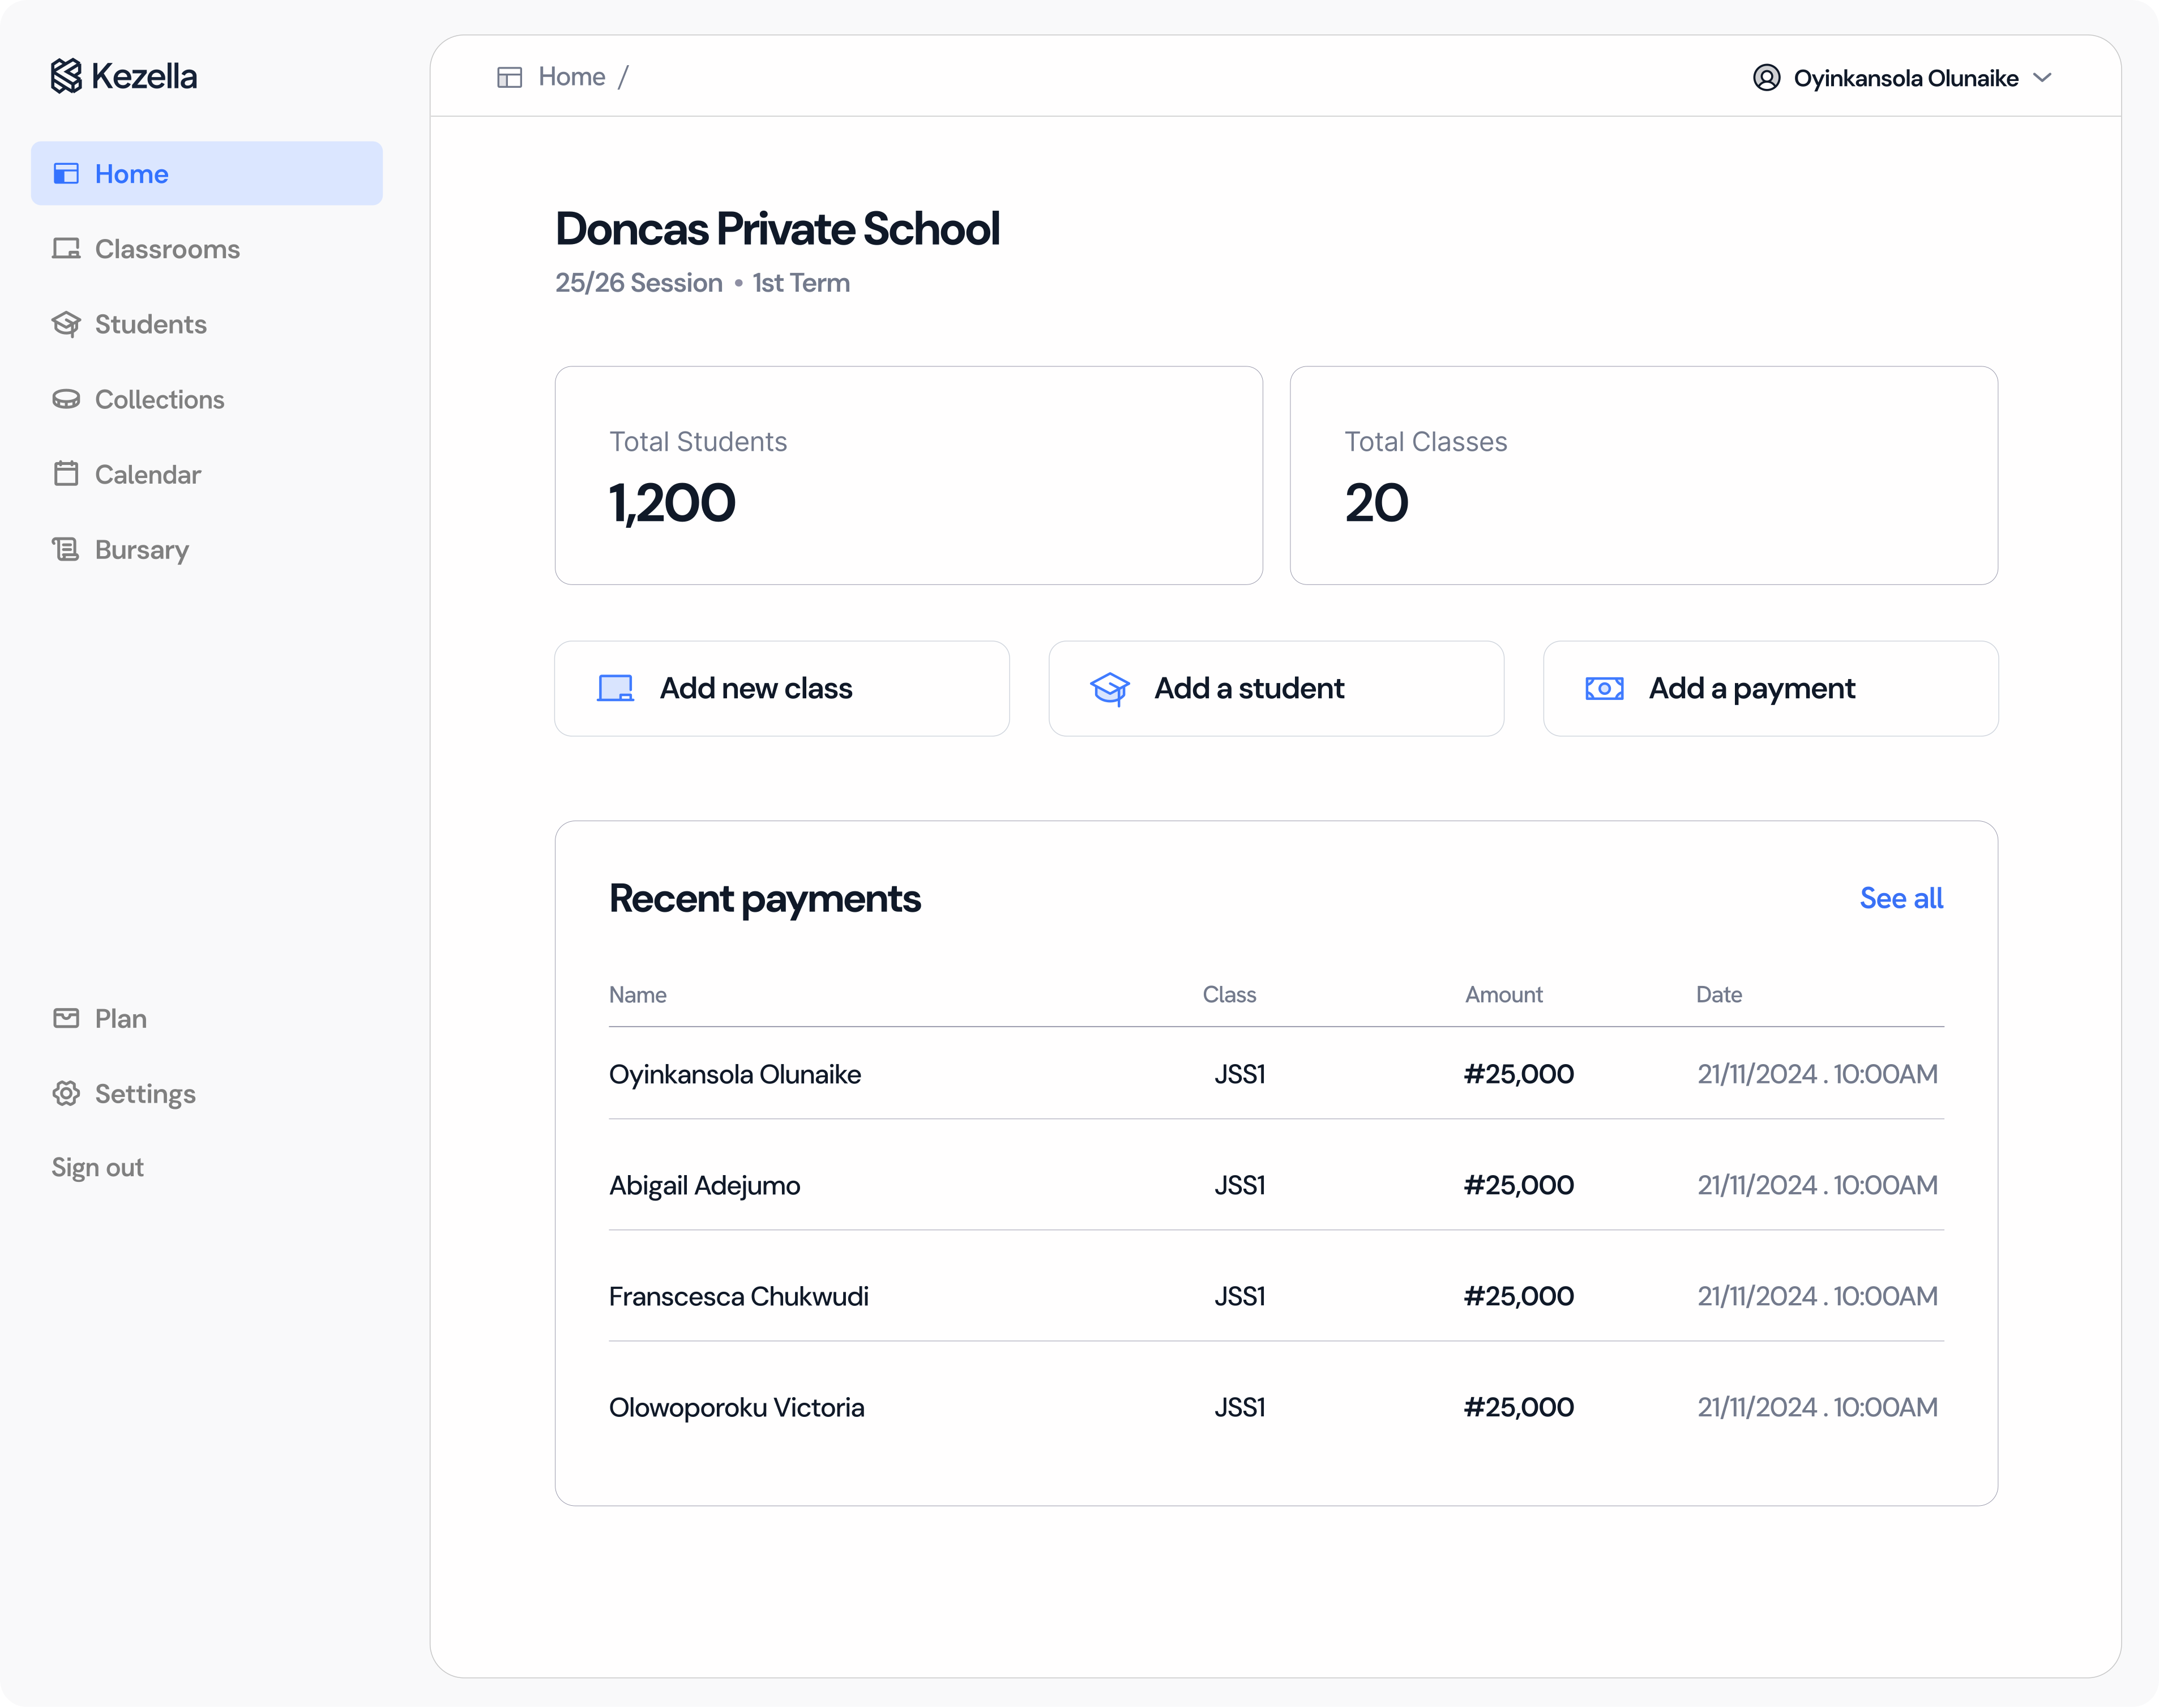Click the Bursary scroll icon
Image resolution: width=2159 pixels, height=1708 pixels.
[x=66, y=549]
